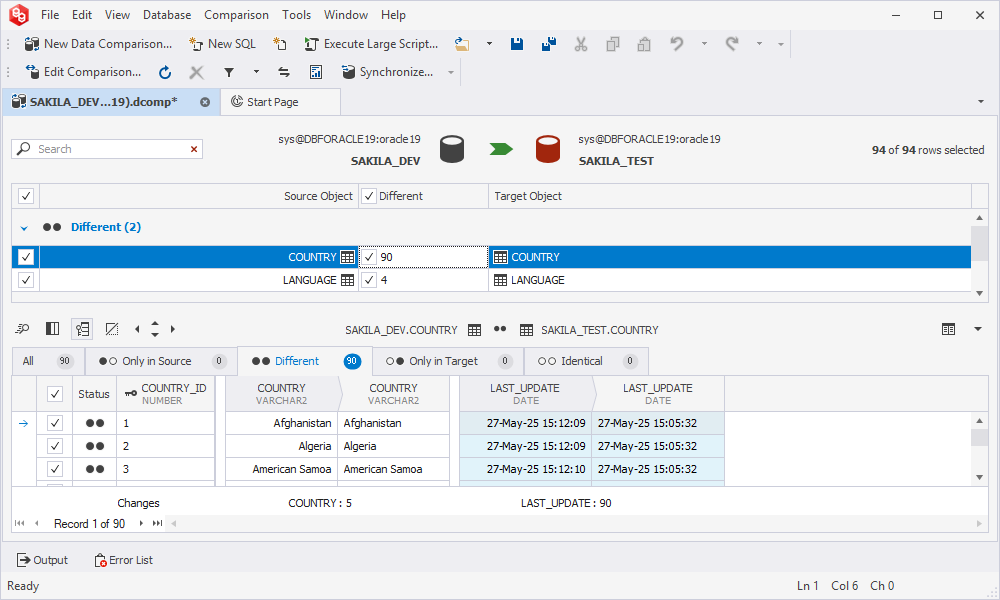Clear the search box with red X
The image size is (1000, 600).
(194, 149)
